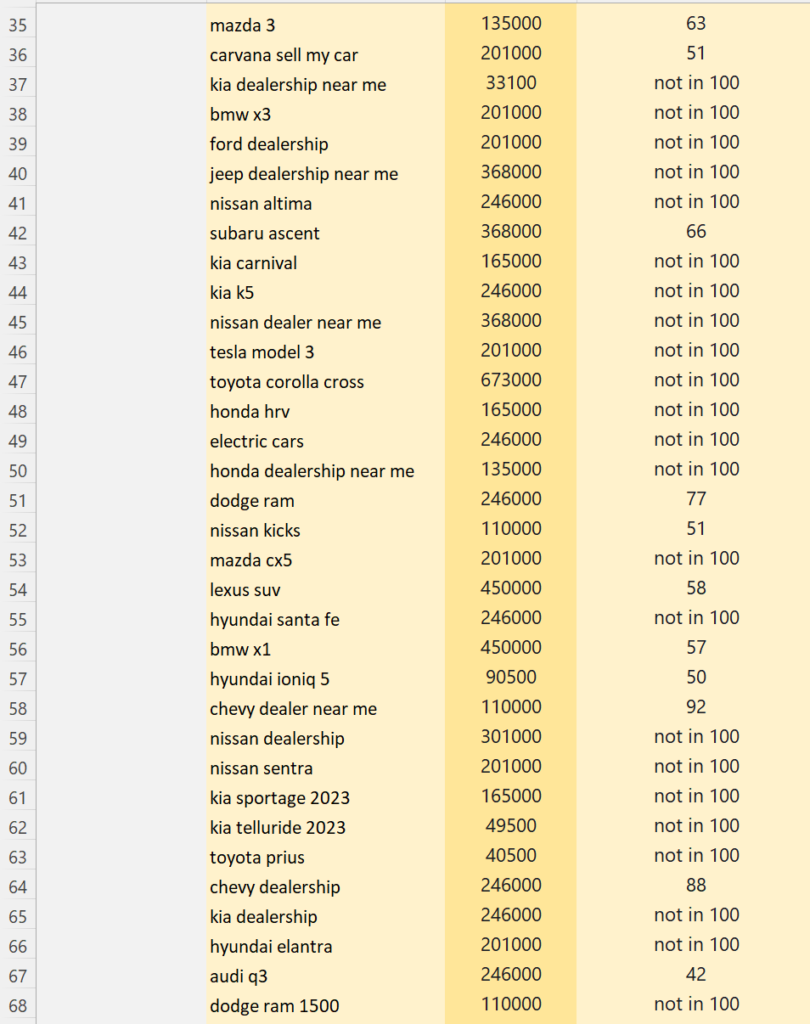Click 'honda dealership near me' cell
The width and height of the screenshot is (810, 1024).
coord(325,471)
